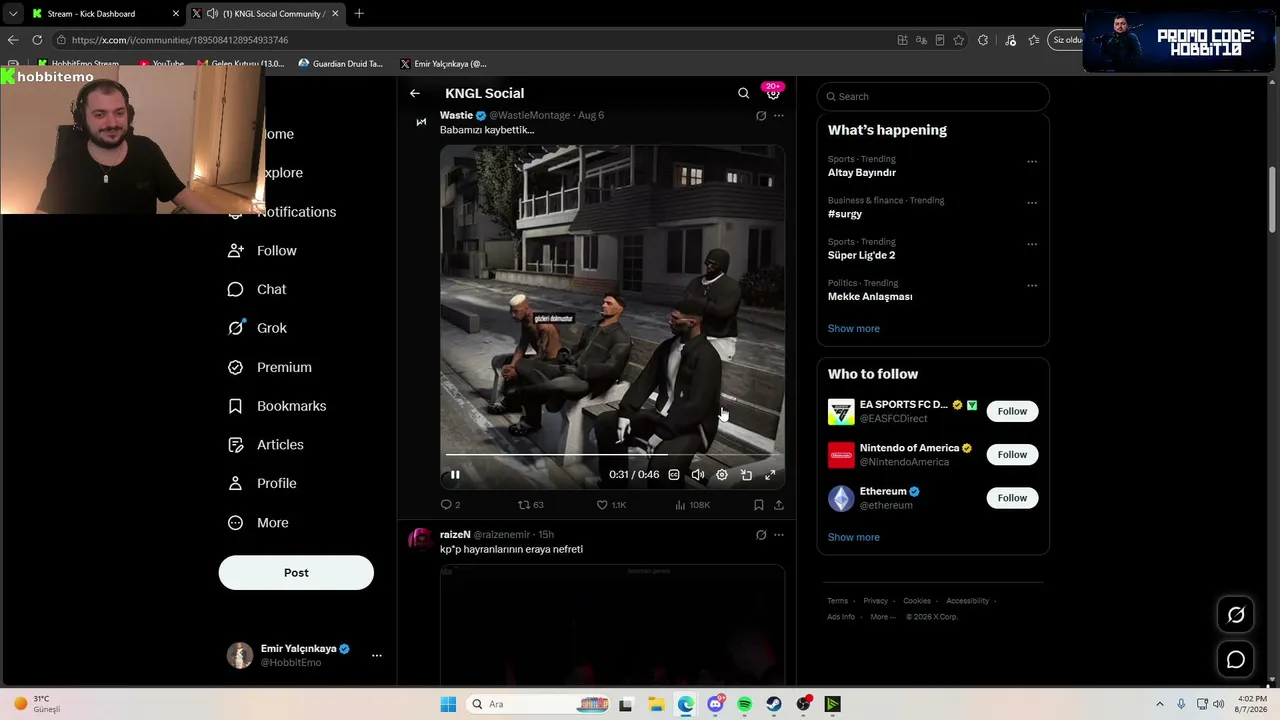This screenshot has height=720, width=1280.
Task: Open Bookmarks in the sidebar
Action: (x=278, y=406)
